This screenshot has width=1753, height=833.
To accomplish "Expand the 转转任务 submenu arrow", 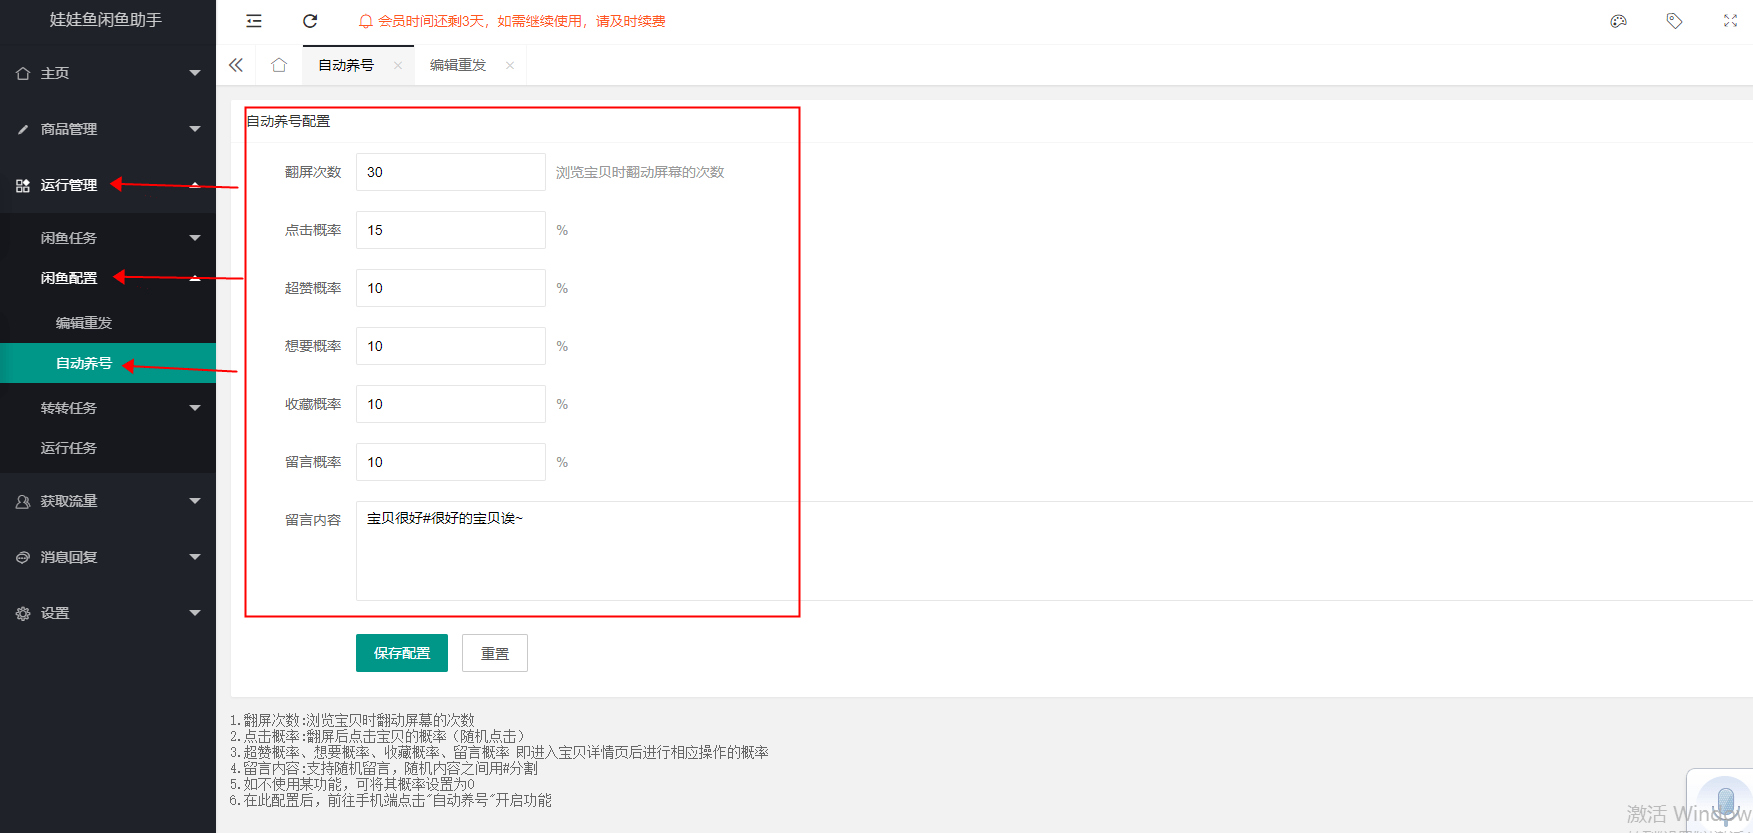I will [195, 408].
